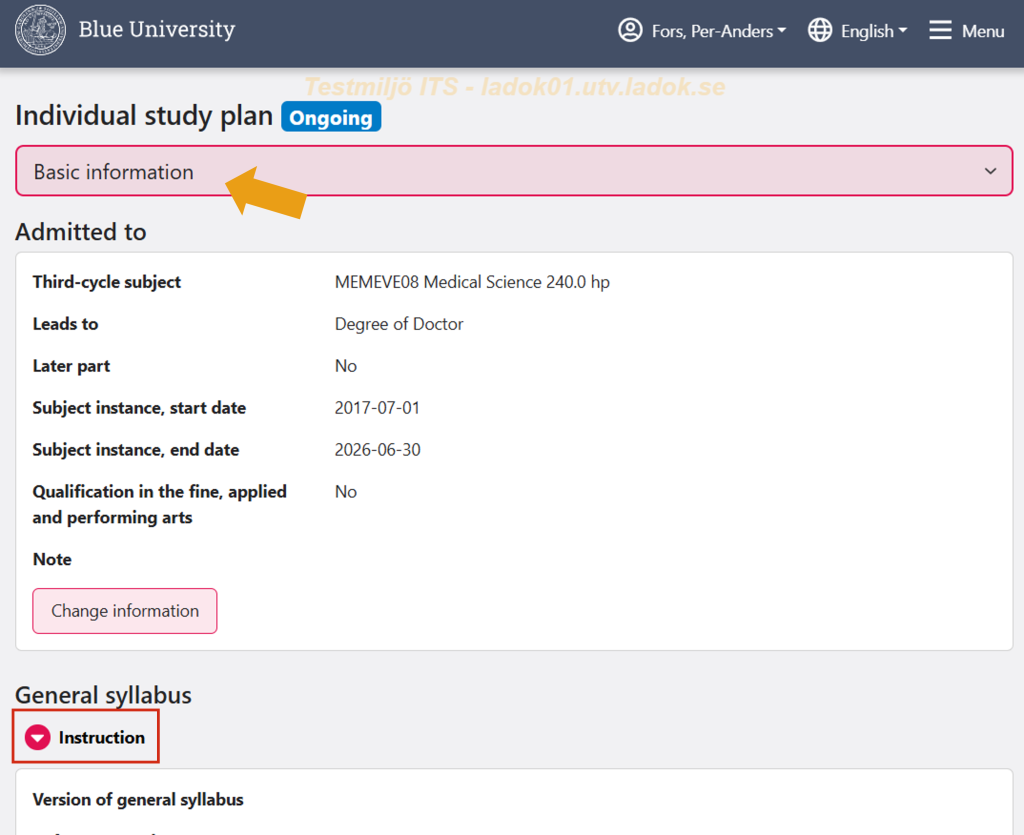
Task: Click the No value for Later part
Action: click(345, 366)
